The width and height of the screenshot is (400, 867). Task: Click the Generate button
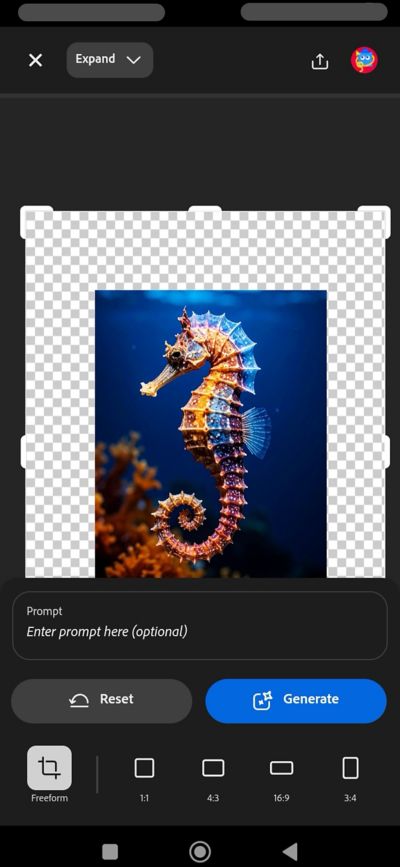[296, 701]
